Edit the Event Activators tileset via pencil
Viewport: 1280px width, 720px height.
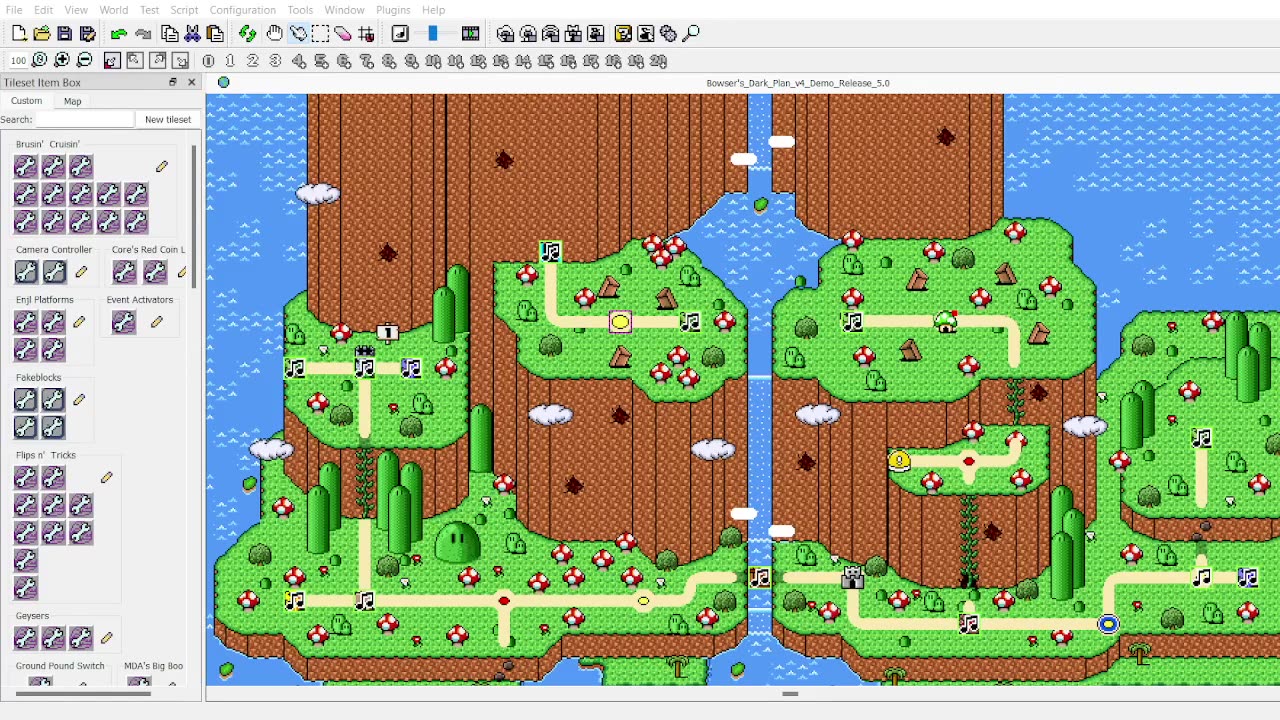pos(157,322)
